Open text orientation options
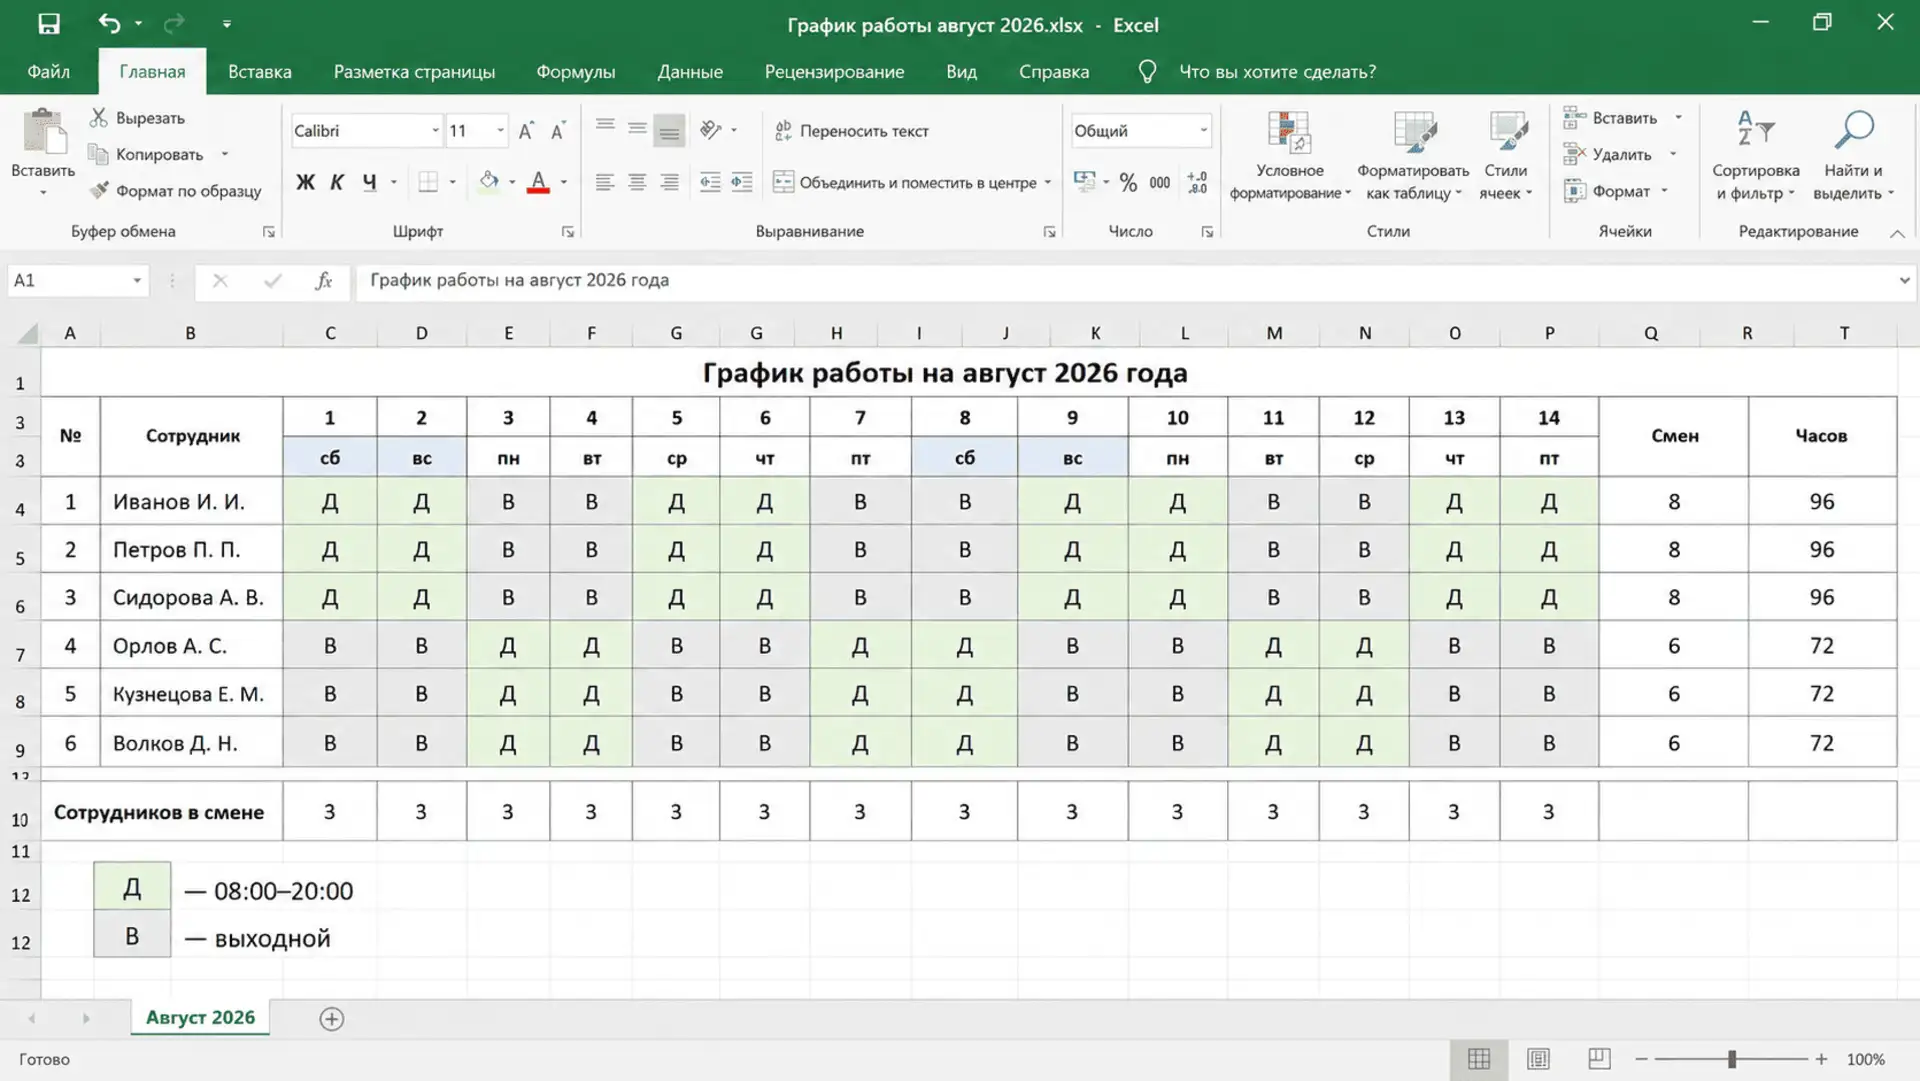This screenshot has height=1081, width=1920. (711, 130)
